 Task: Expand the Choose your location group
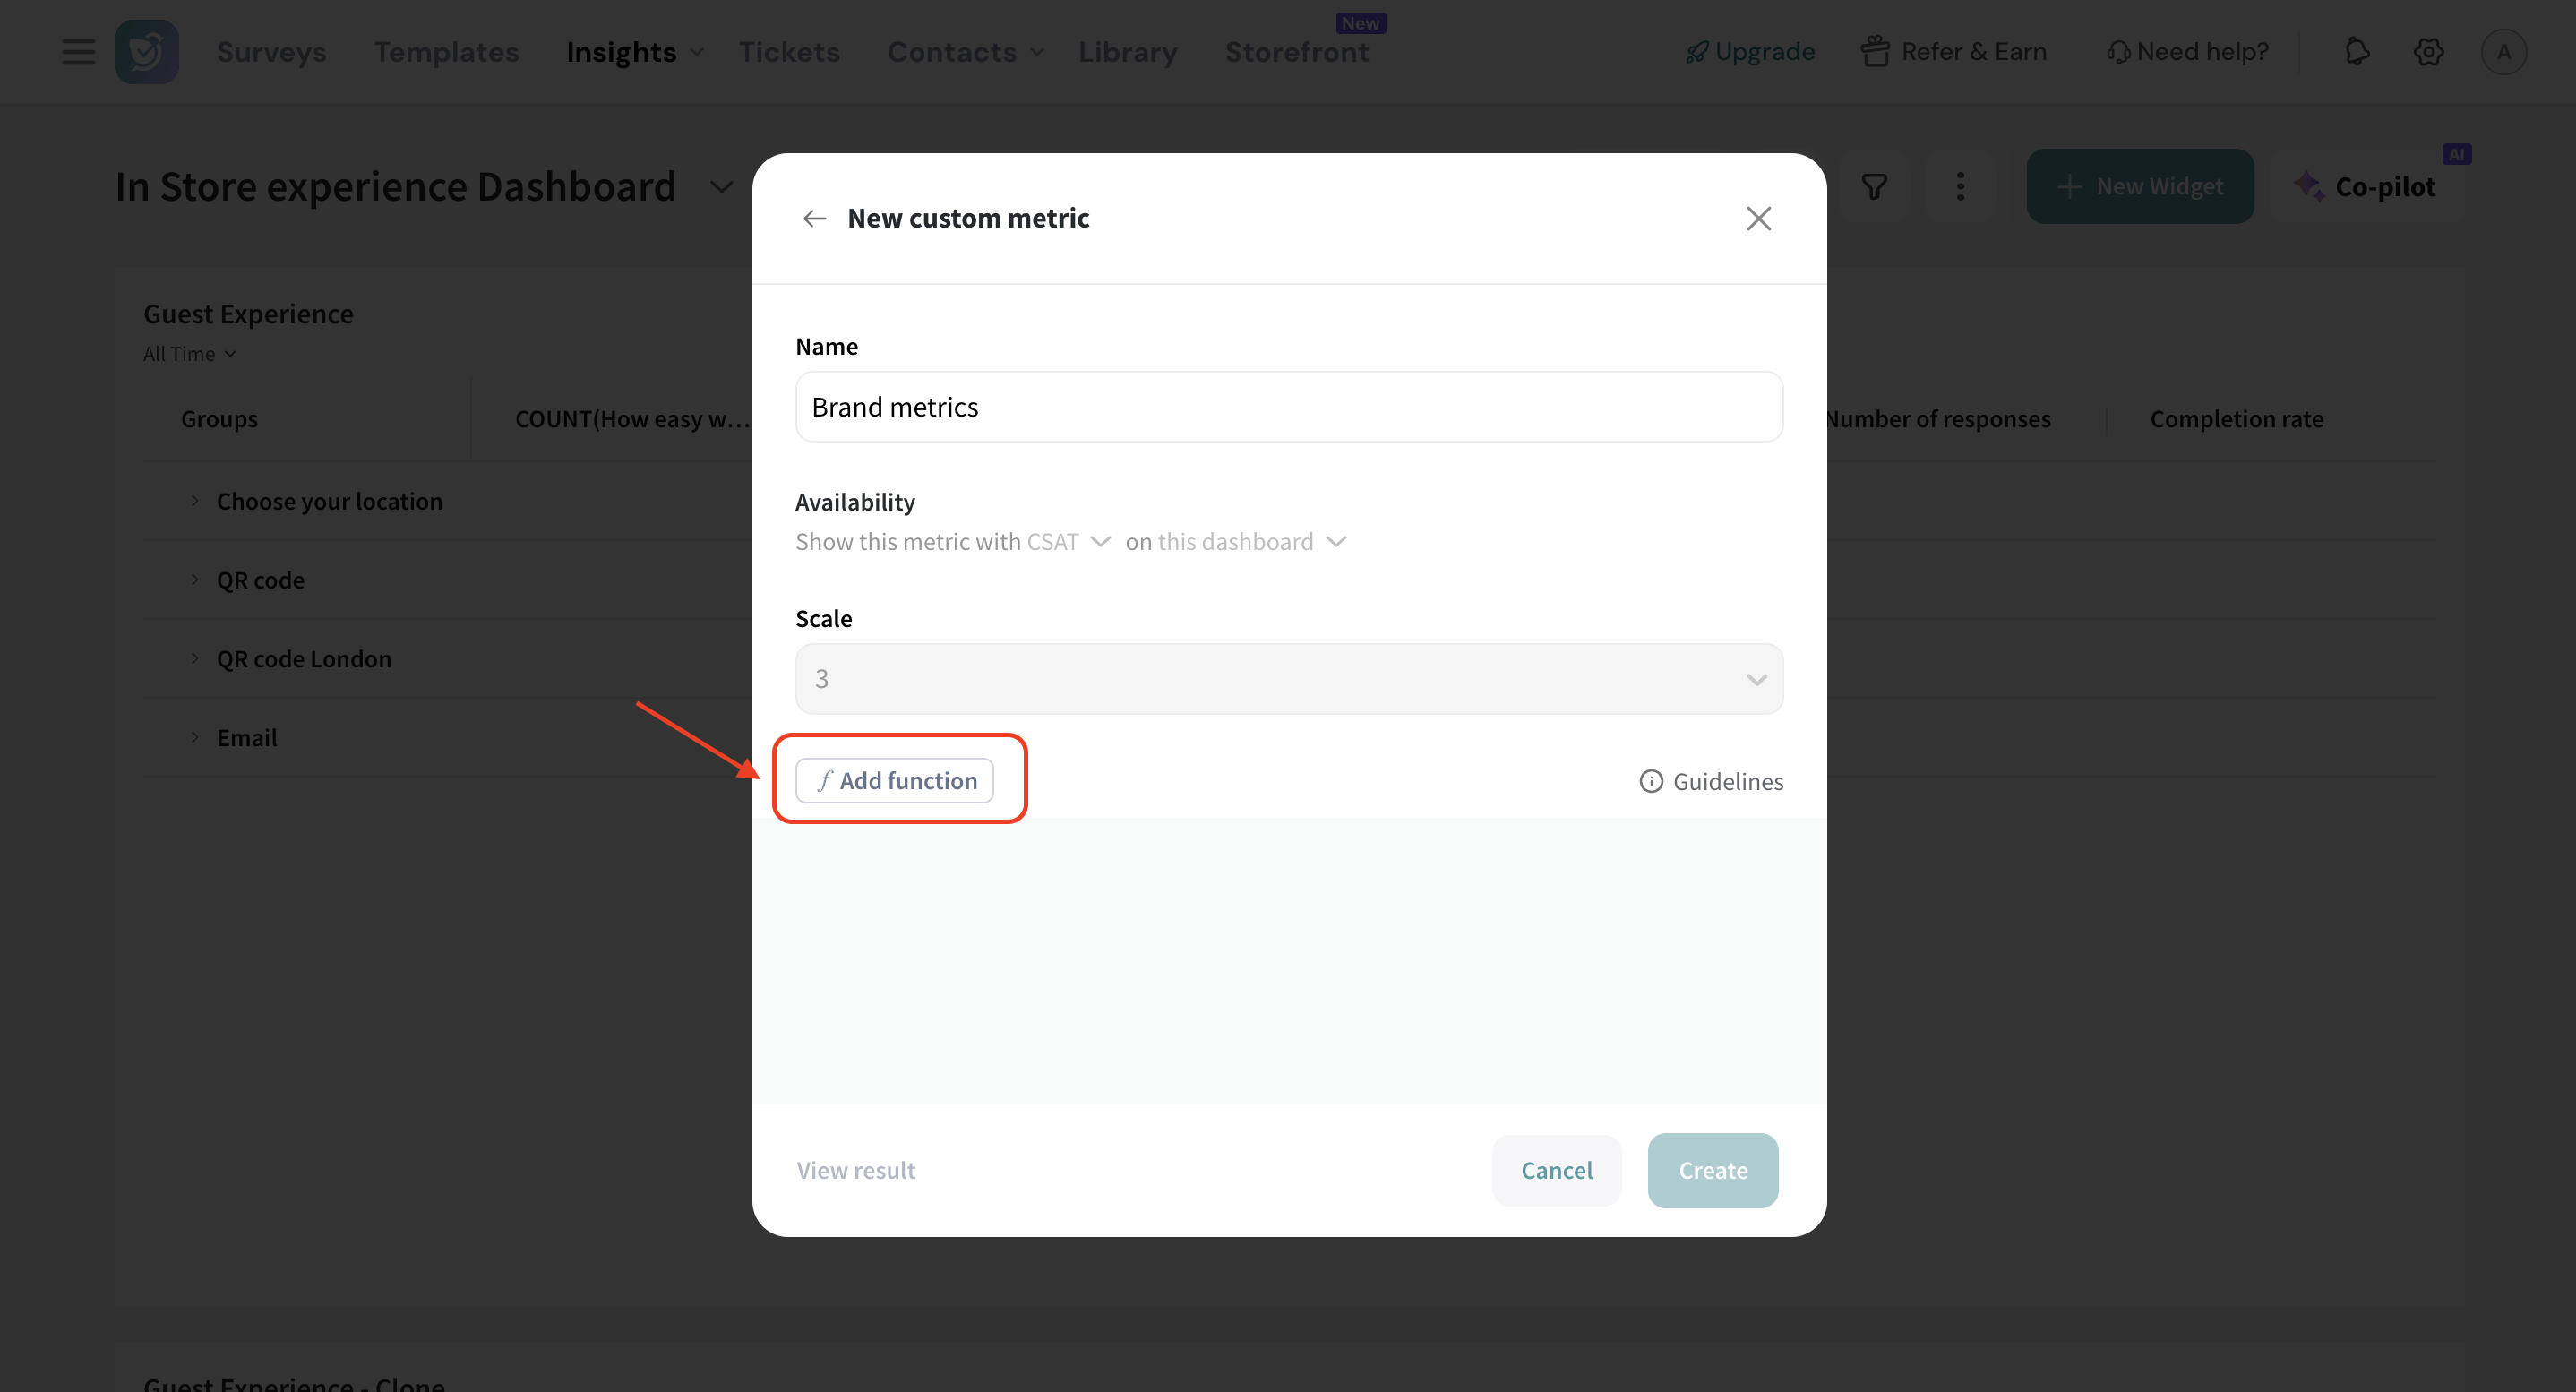tap(195, 501)
